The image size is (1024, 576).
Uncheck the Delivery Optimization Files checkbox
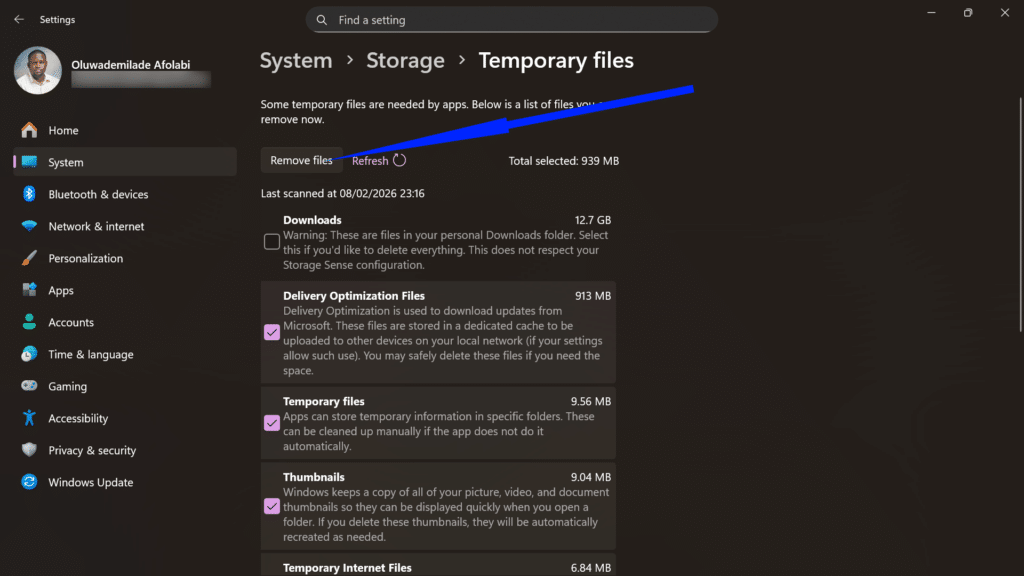point(271,332)
